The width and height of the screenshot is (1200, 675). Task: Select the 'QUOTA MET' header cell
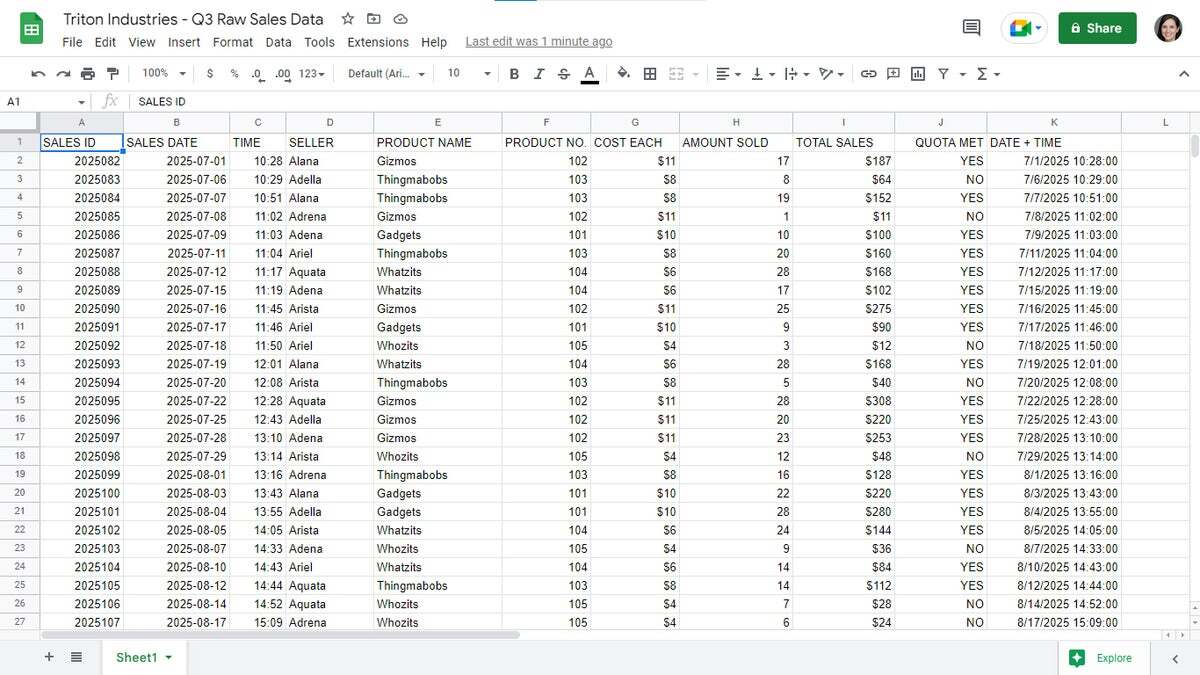[x=940, y=142]
